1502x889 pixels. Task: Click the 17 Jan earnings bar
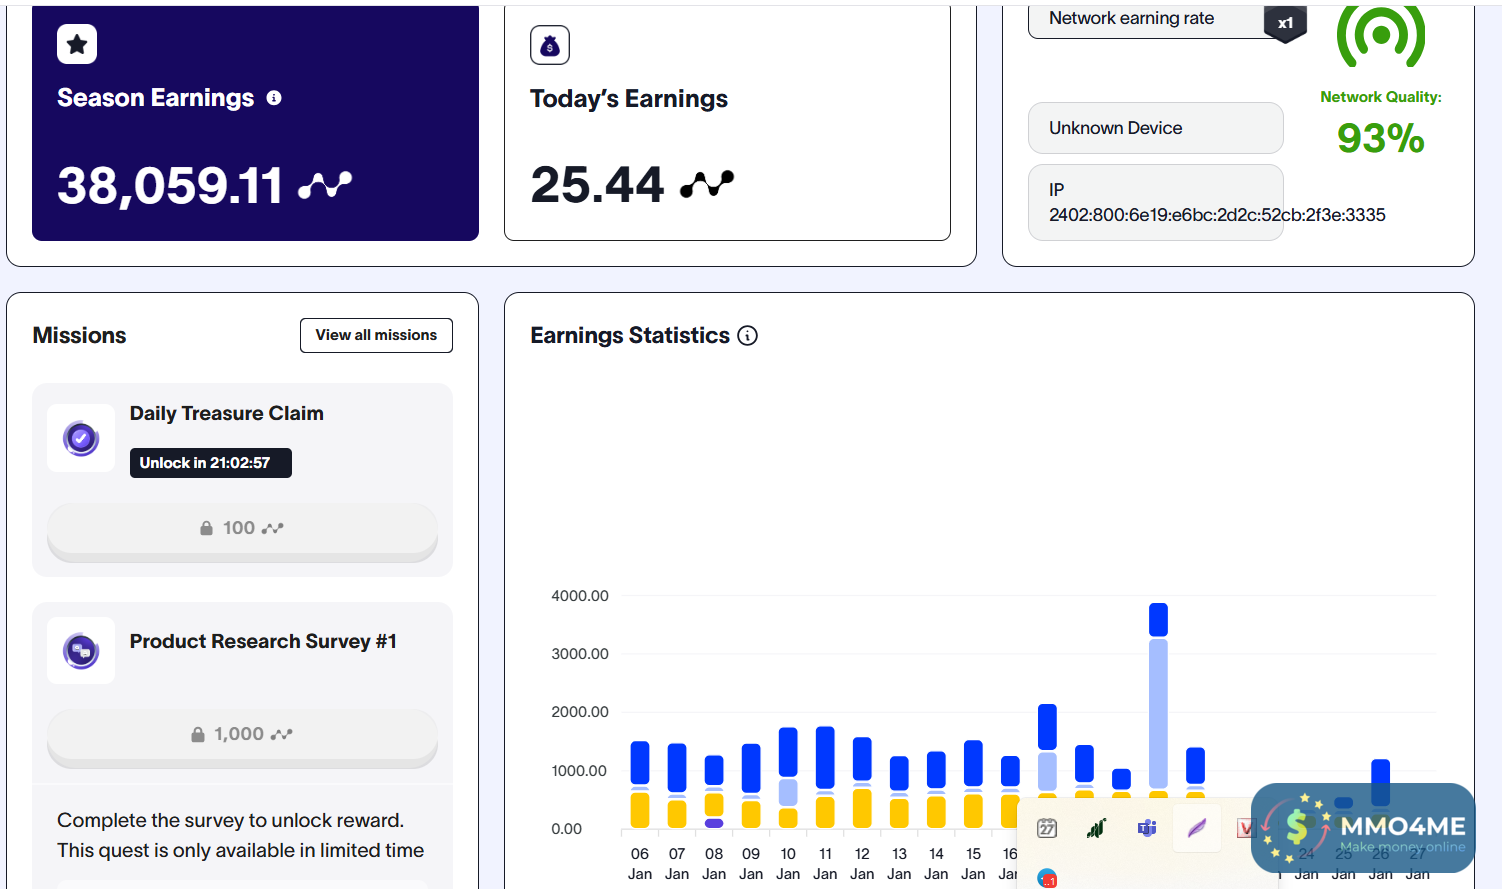tap(1047, 750)
